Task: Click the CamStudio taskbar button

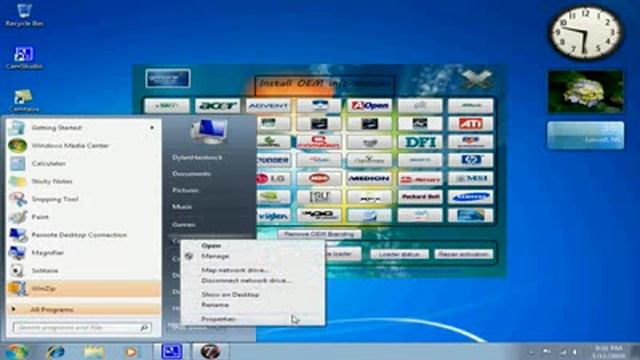Action: (x=171, y=351)
